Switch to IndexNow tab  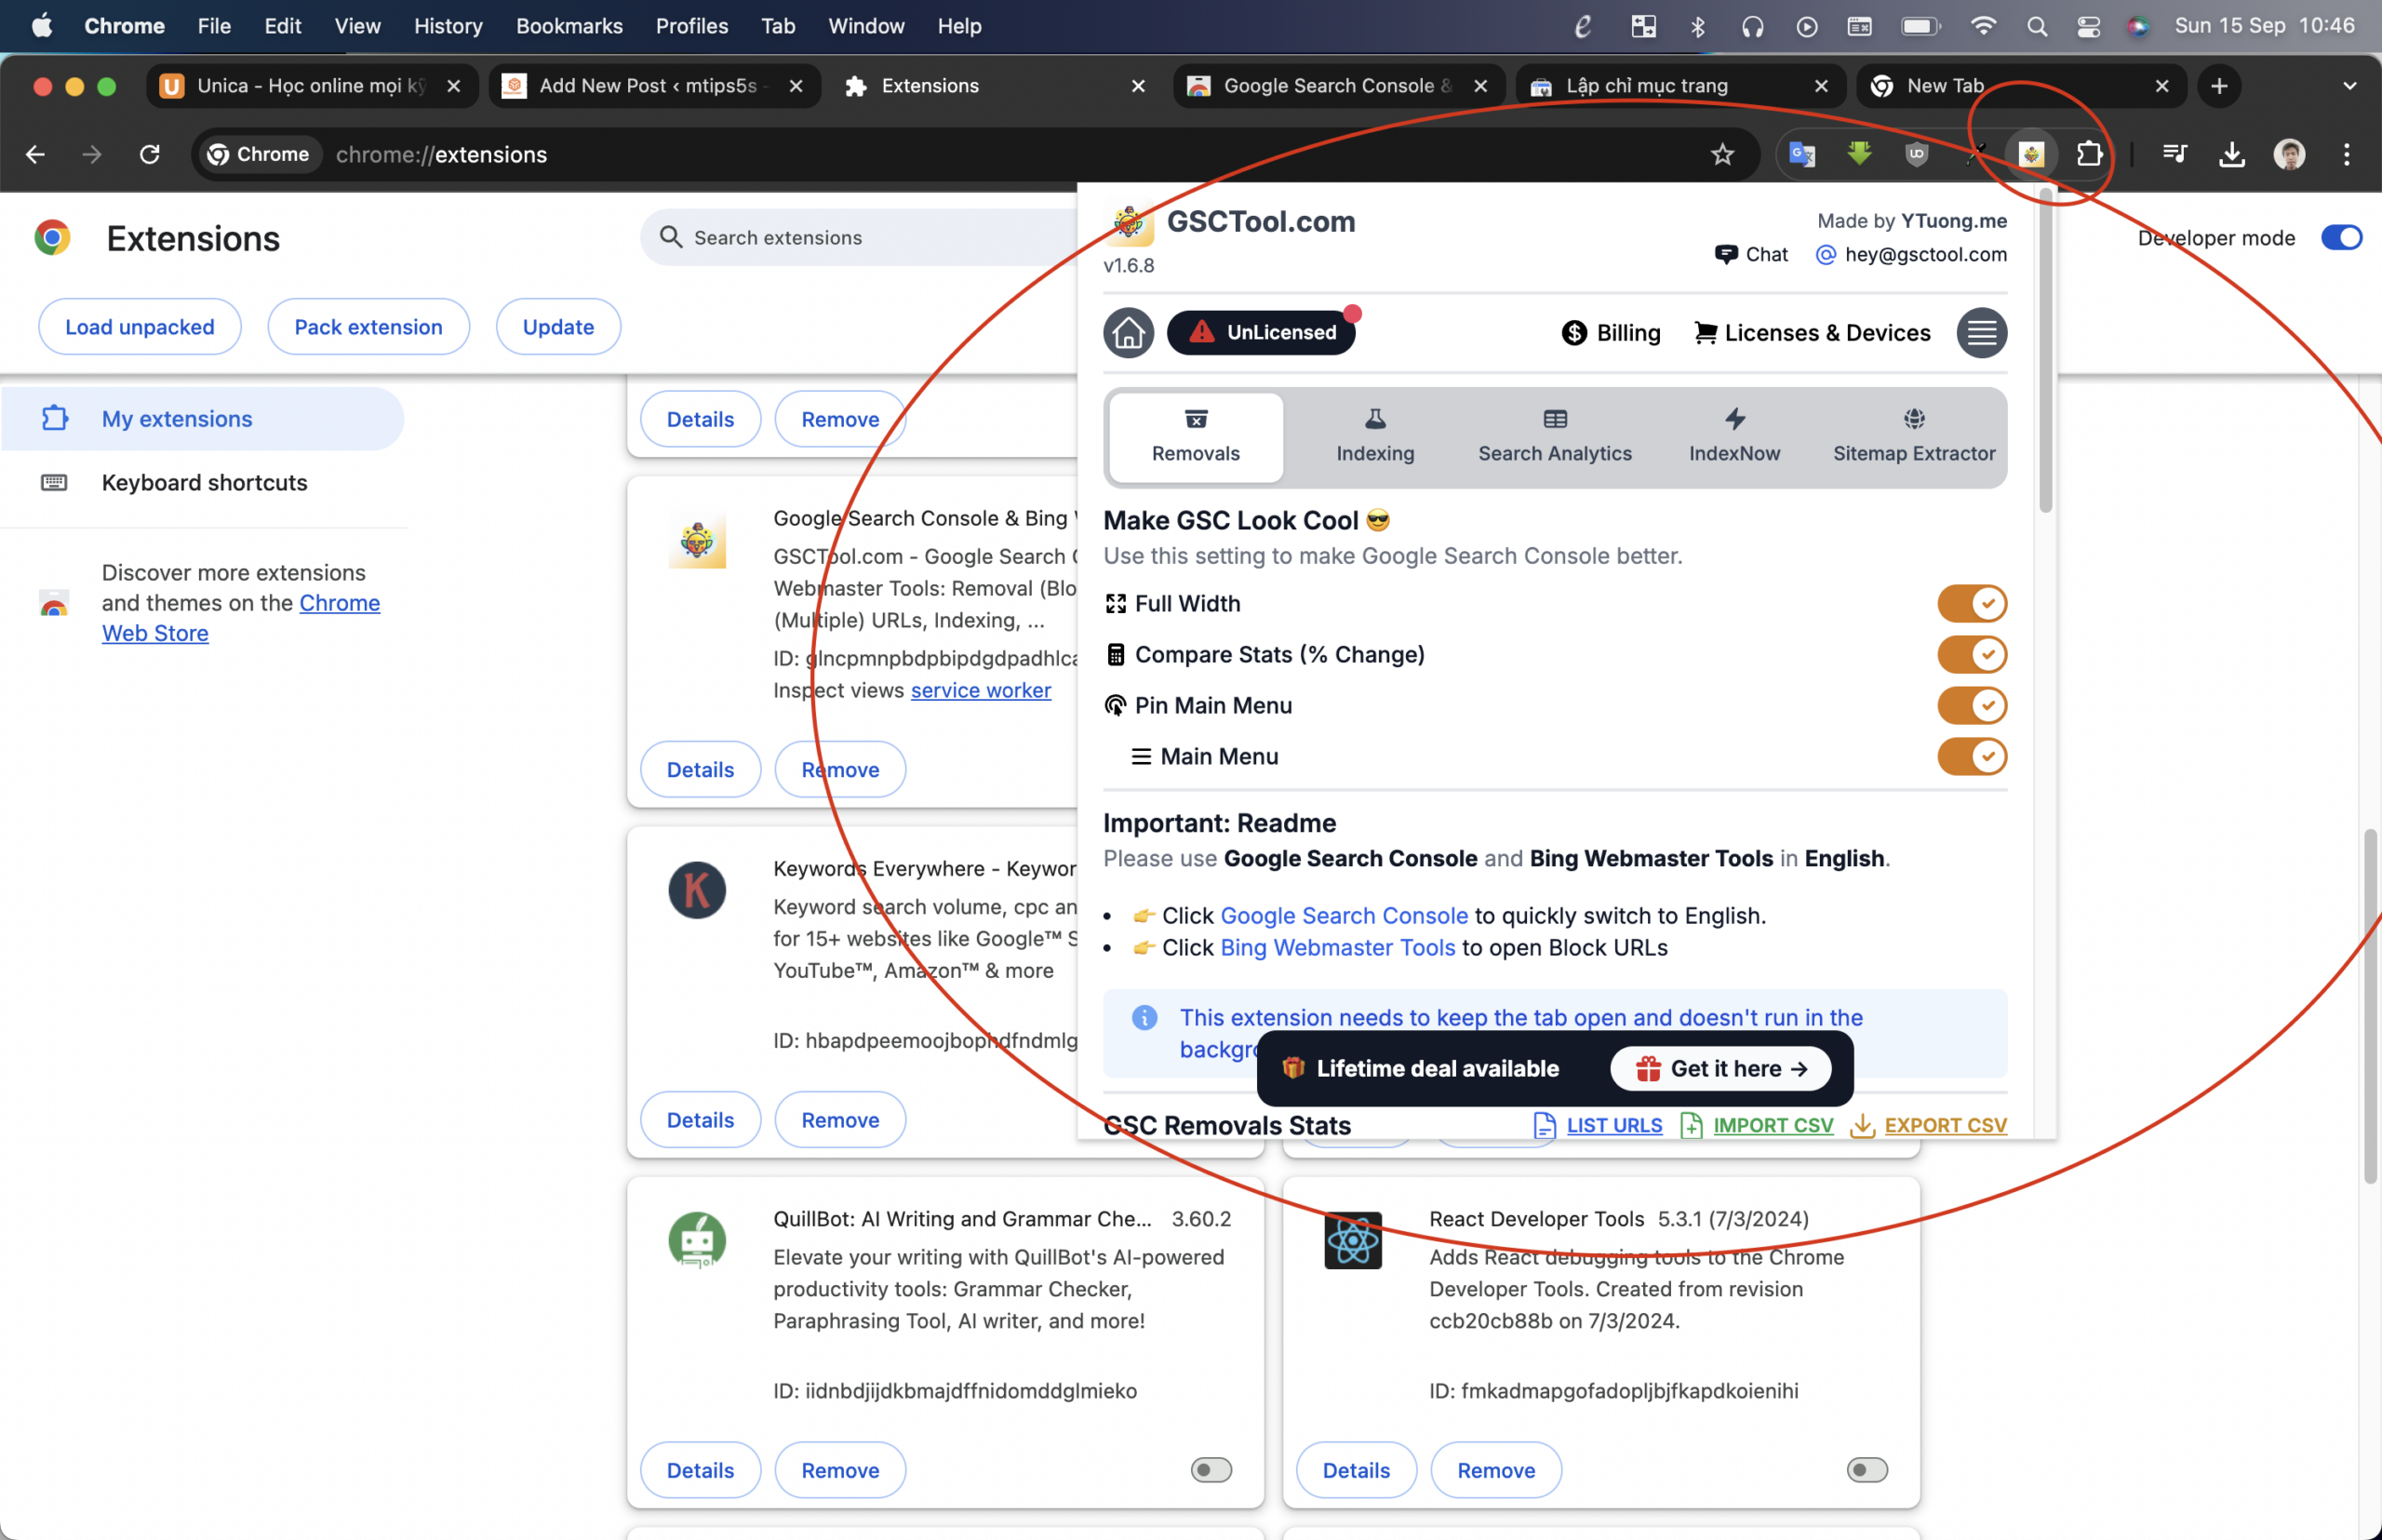click(1734, 438)
